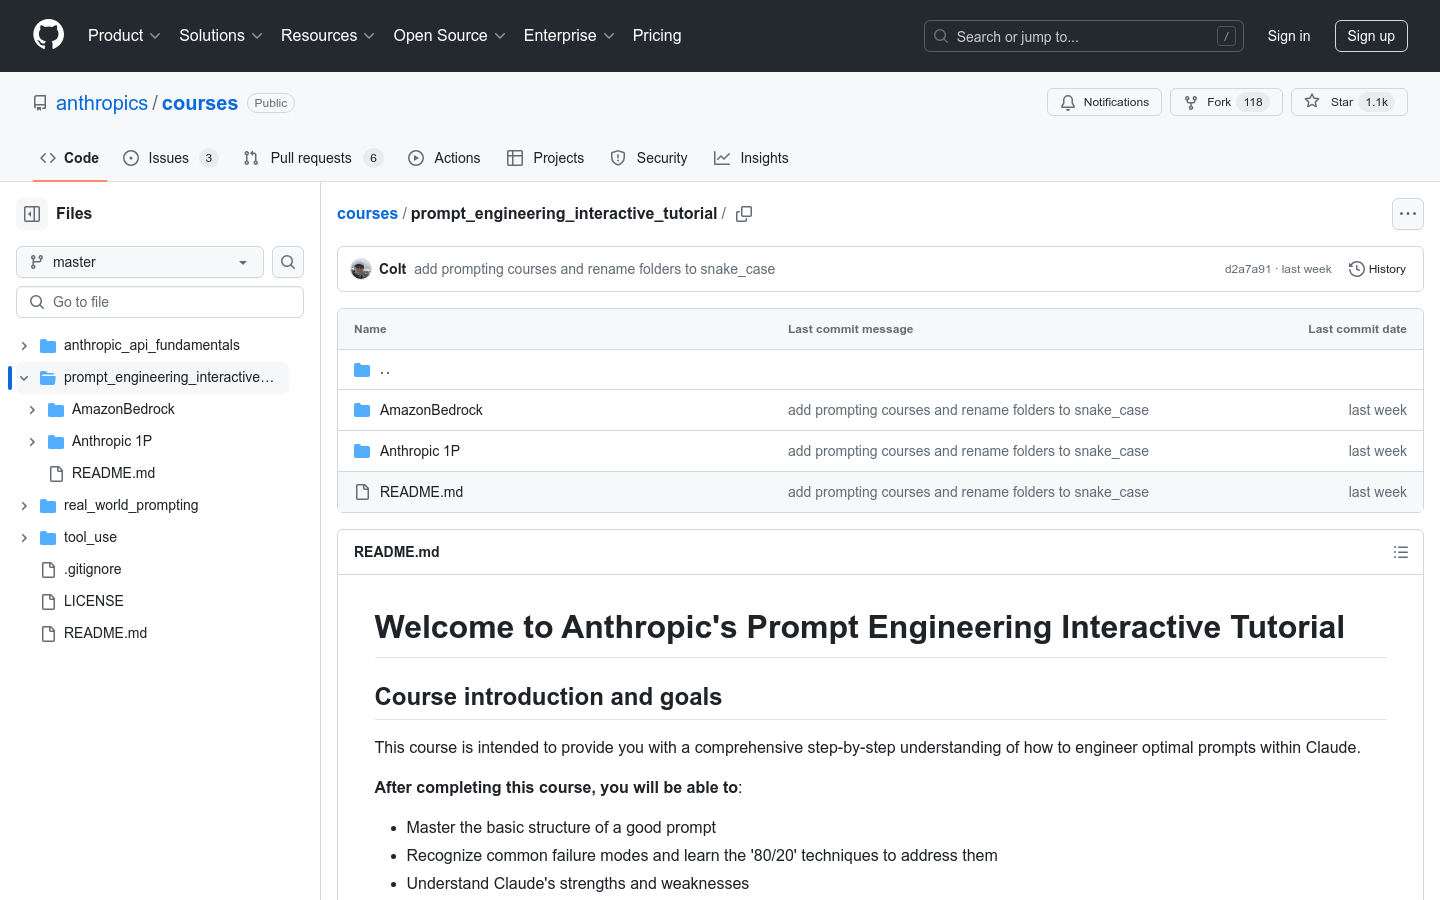
Task: Open the Resources menu
Action: 328,35
